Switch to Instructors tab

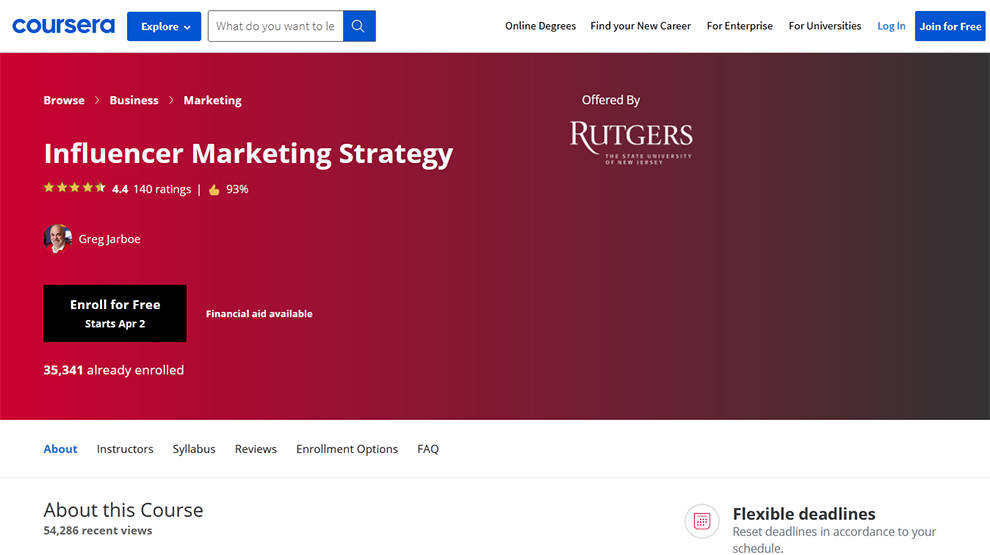pyautogui.click(x=125, y=449)
